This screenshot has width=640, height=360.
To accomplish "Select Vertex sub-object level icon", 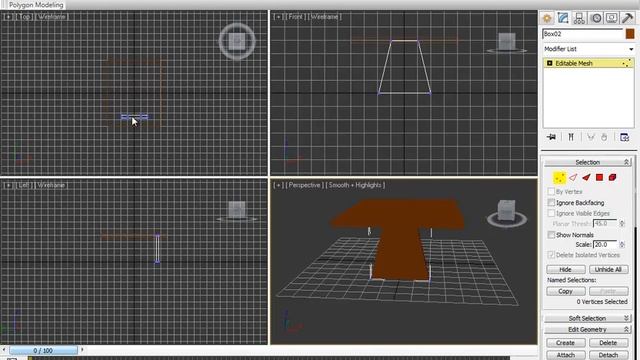I will 559,178.
